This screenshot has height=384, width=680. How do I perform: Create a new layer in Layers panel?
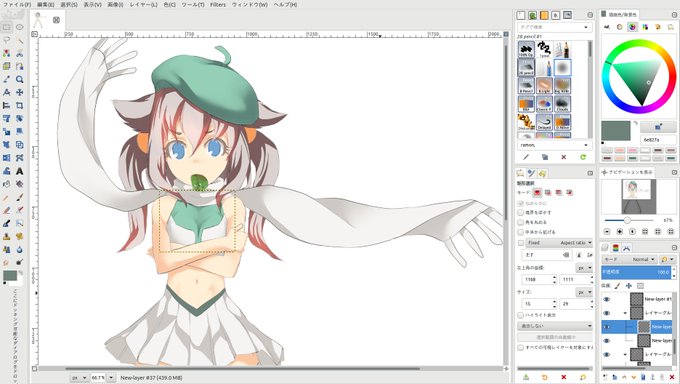click(x=606, y=377)
